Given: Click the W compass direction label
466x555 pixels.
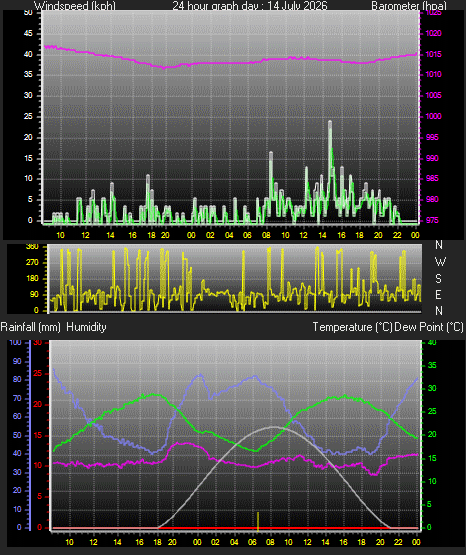Looking at the screenshot, I should [440, 262].
